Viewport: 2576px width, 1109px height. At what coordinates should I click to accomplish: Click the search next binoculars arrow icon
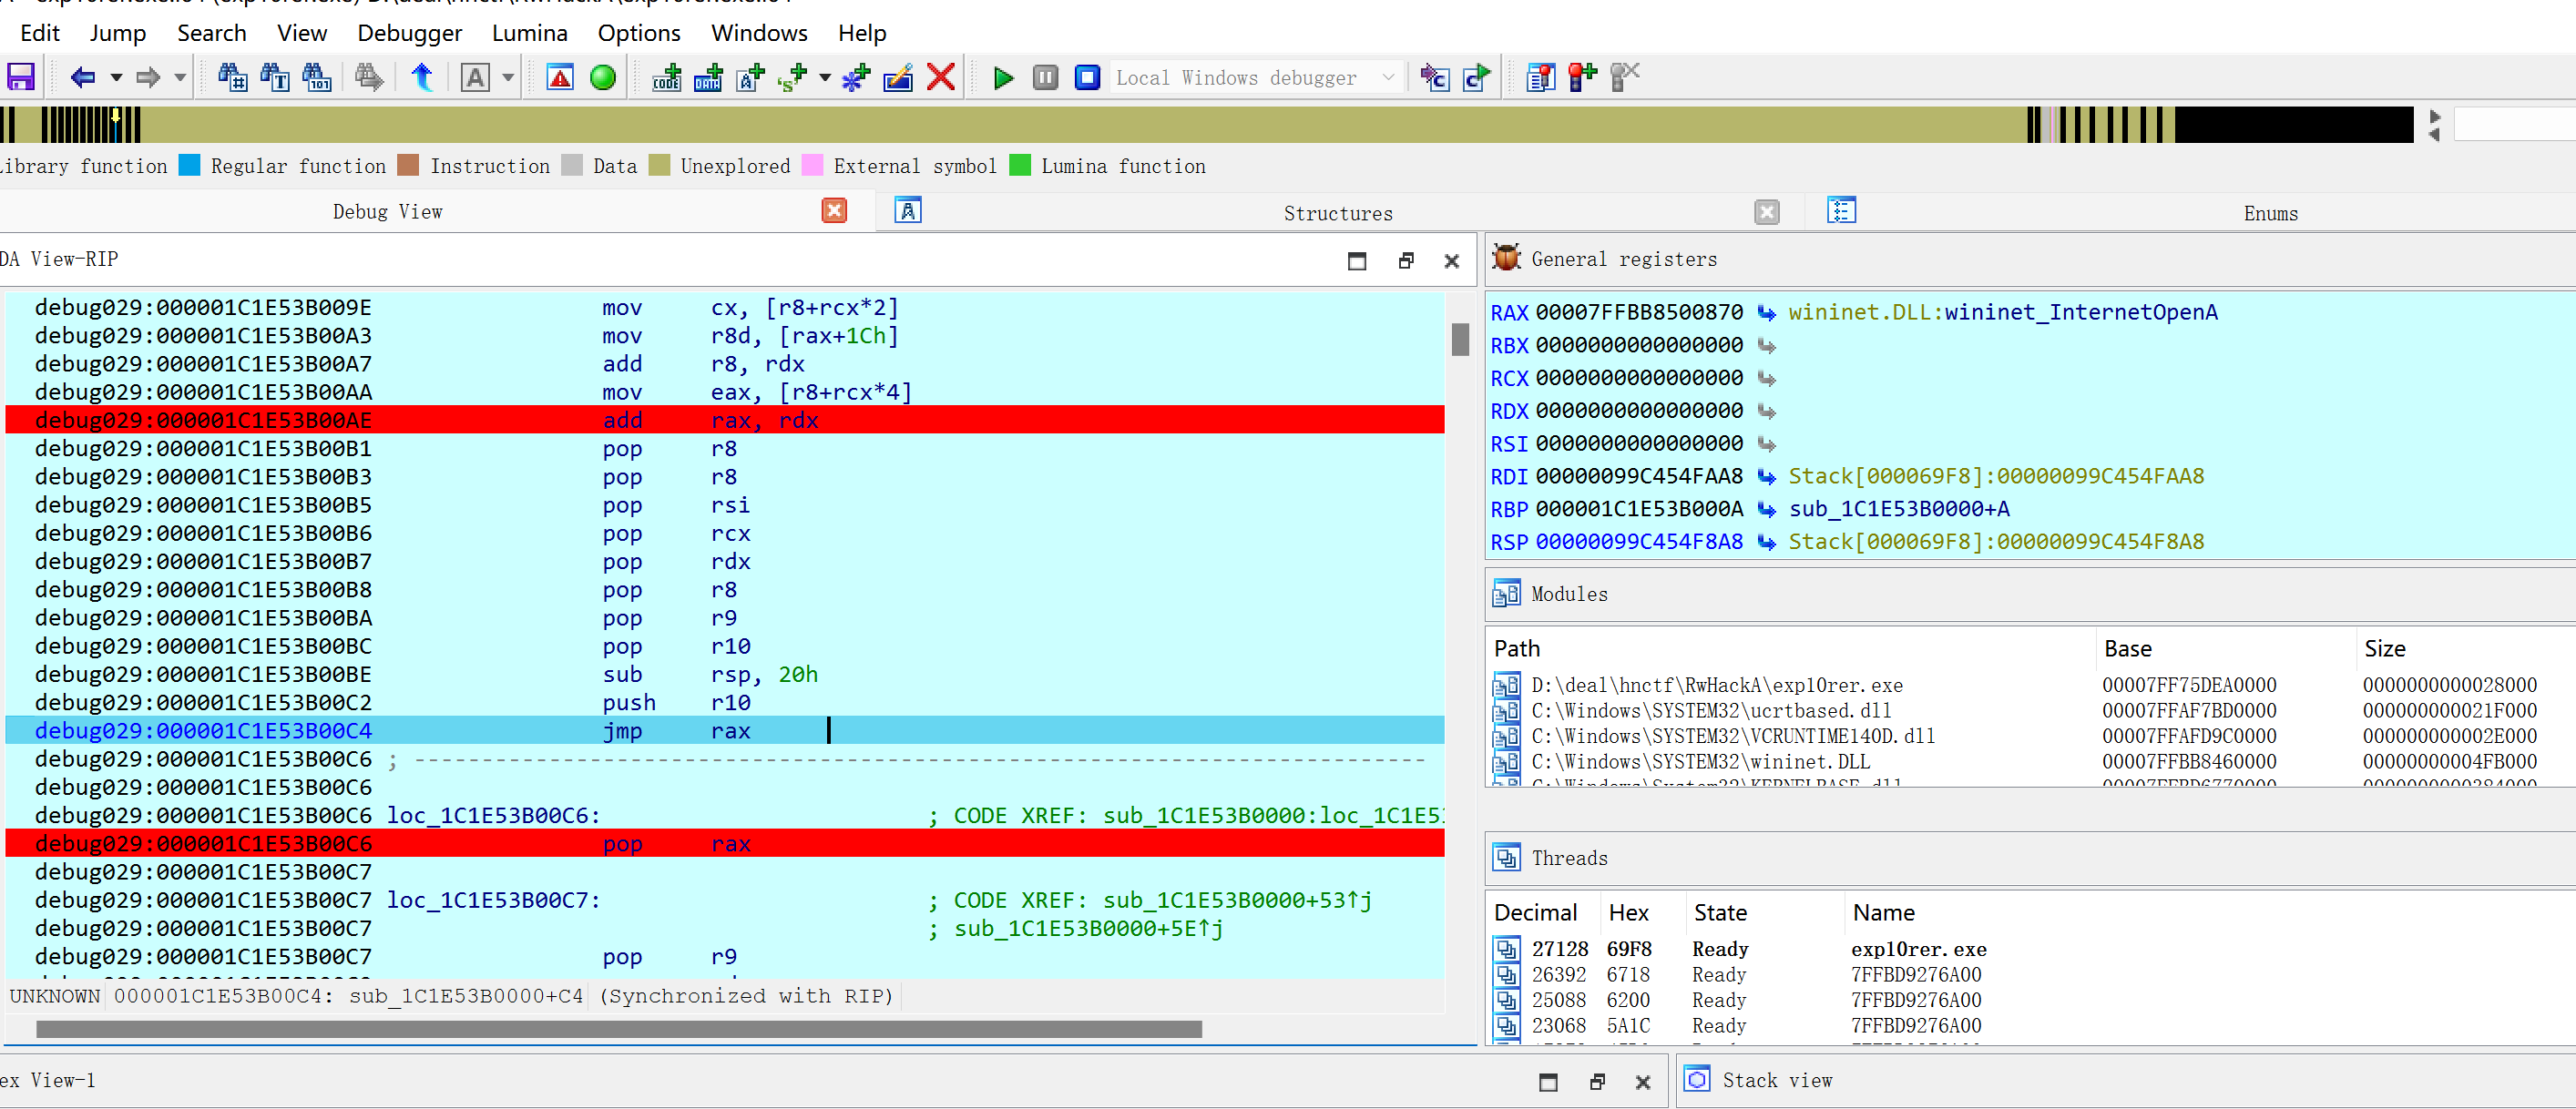369,77
